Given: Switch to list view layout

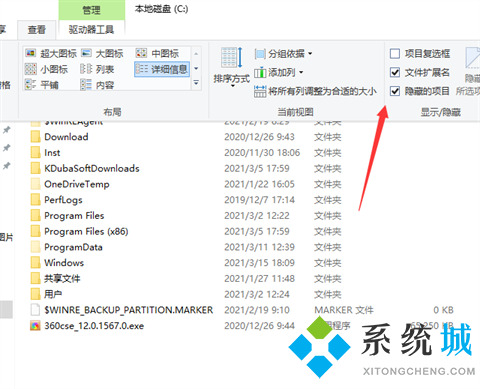Looking at the screenshot, I should point(97,69).
